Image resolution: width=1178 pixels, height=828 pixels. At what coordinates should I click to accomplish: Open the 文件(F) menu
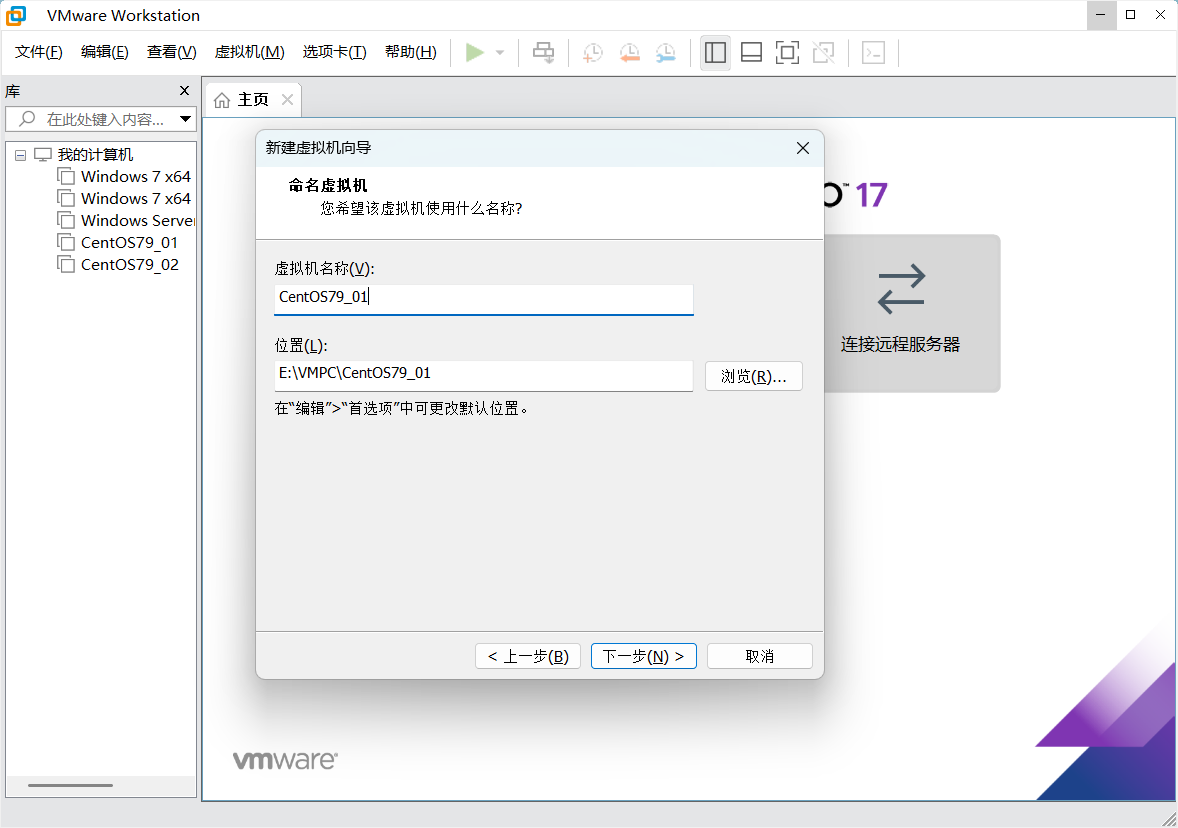38,52
